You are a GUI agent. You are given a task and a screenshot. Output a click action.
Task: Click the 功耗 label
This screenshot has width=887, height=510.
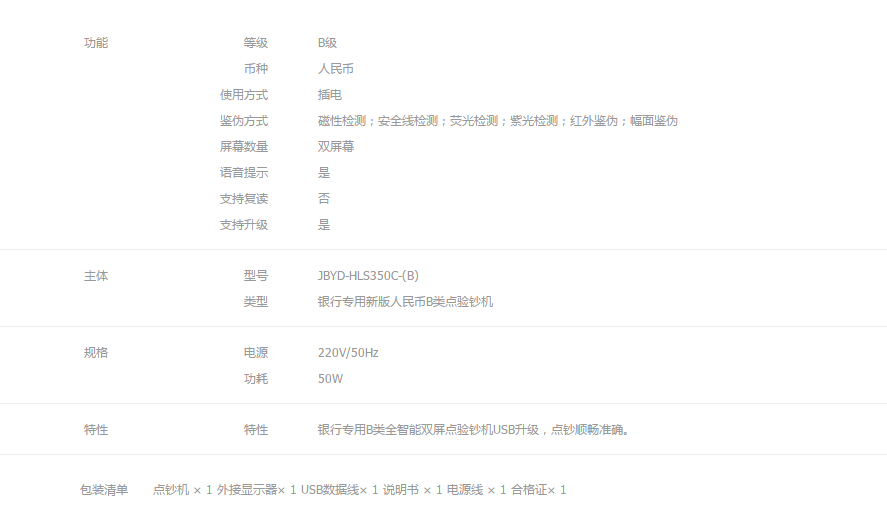coord(256,379)
